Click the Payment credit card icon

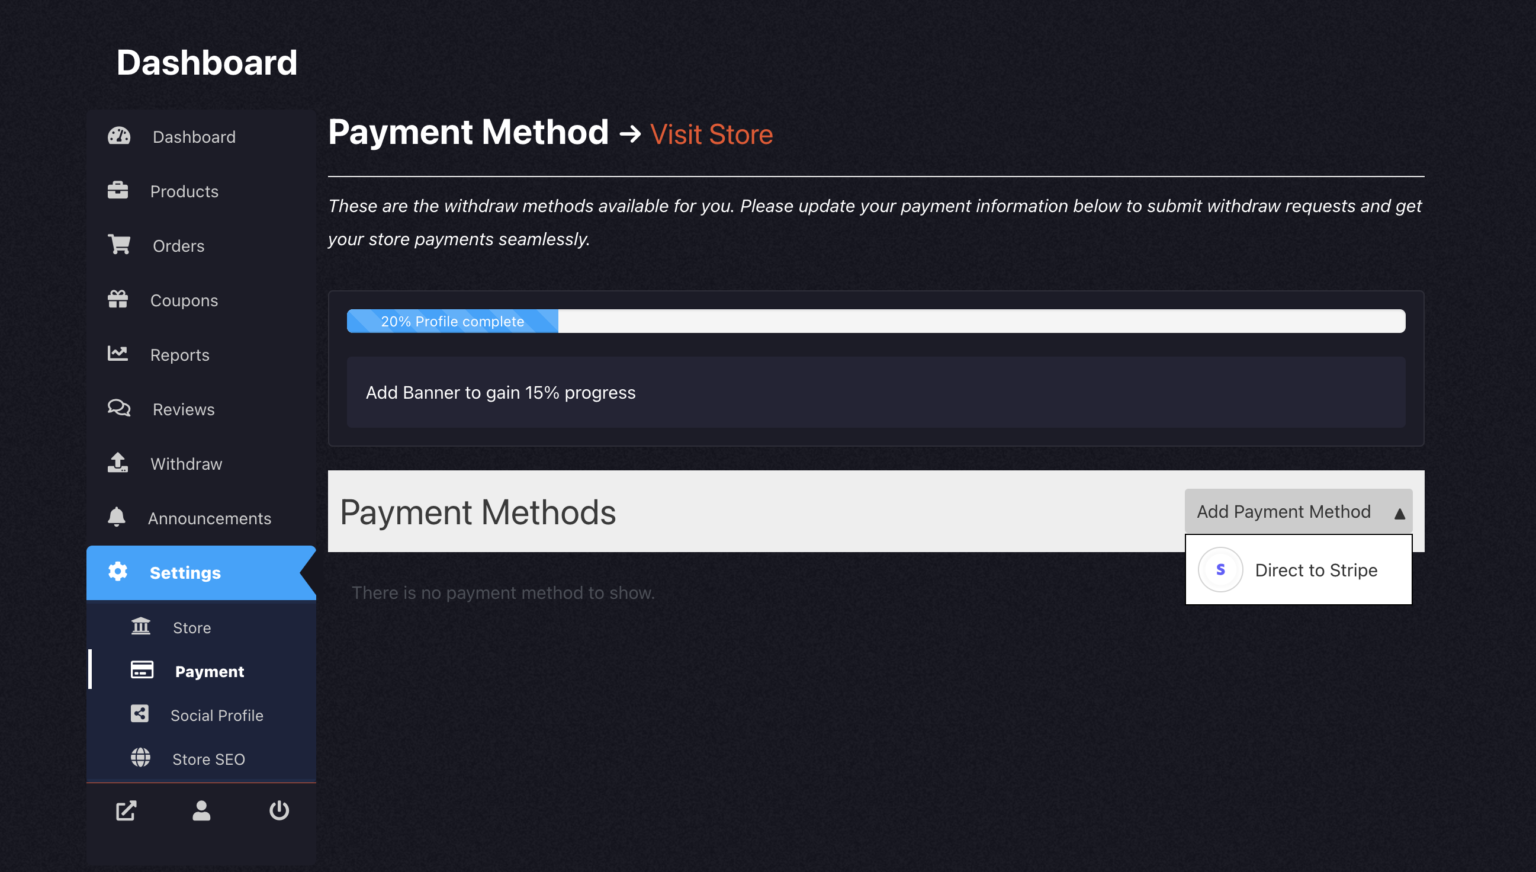[142, 671]
